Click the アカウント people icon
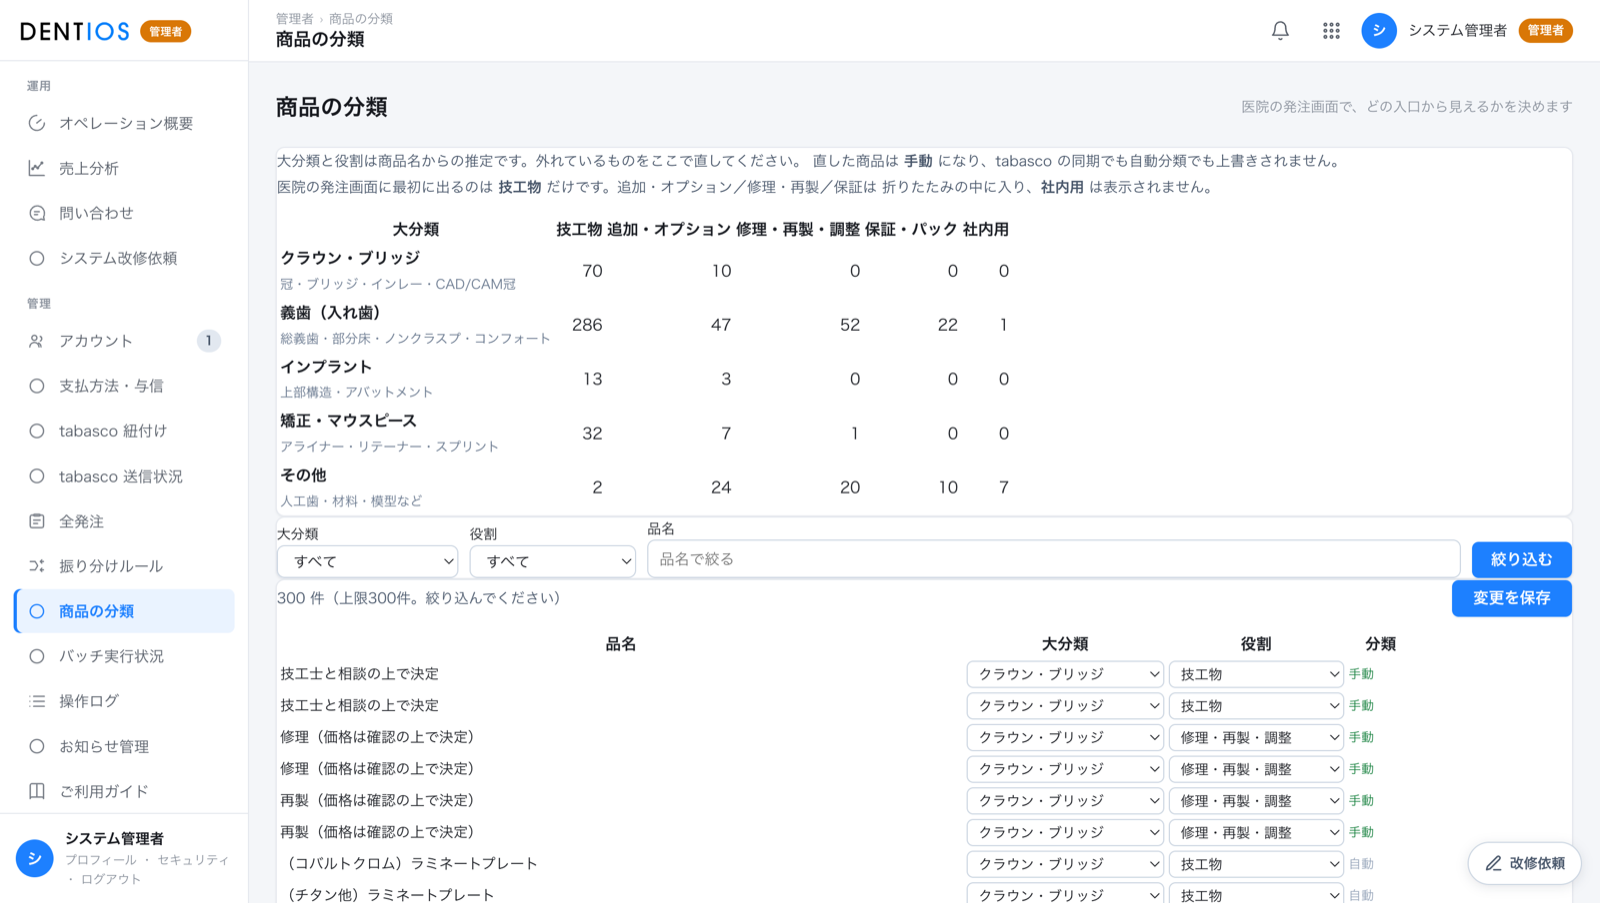The height and width of the screenshot is (903, 1600). coord(37,341)
